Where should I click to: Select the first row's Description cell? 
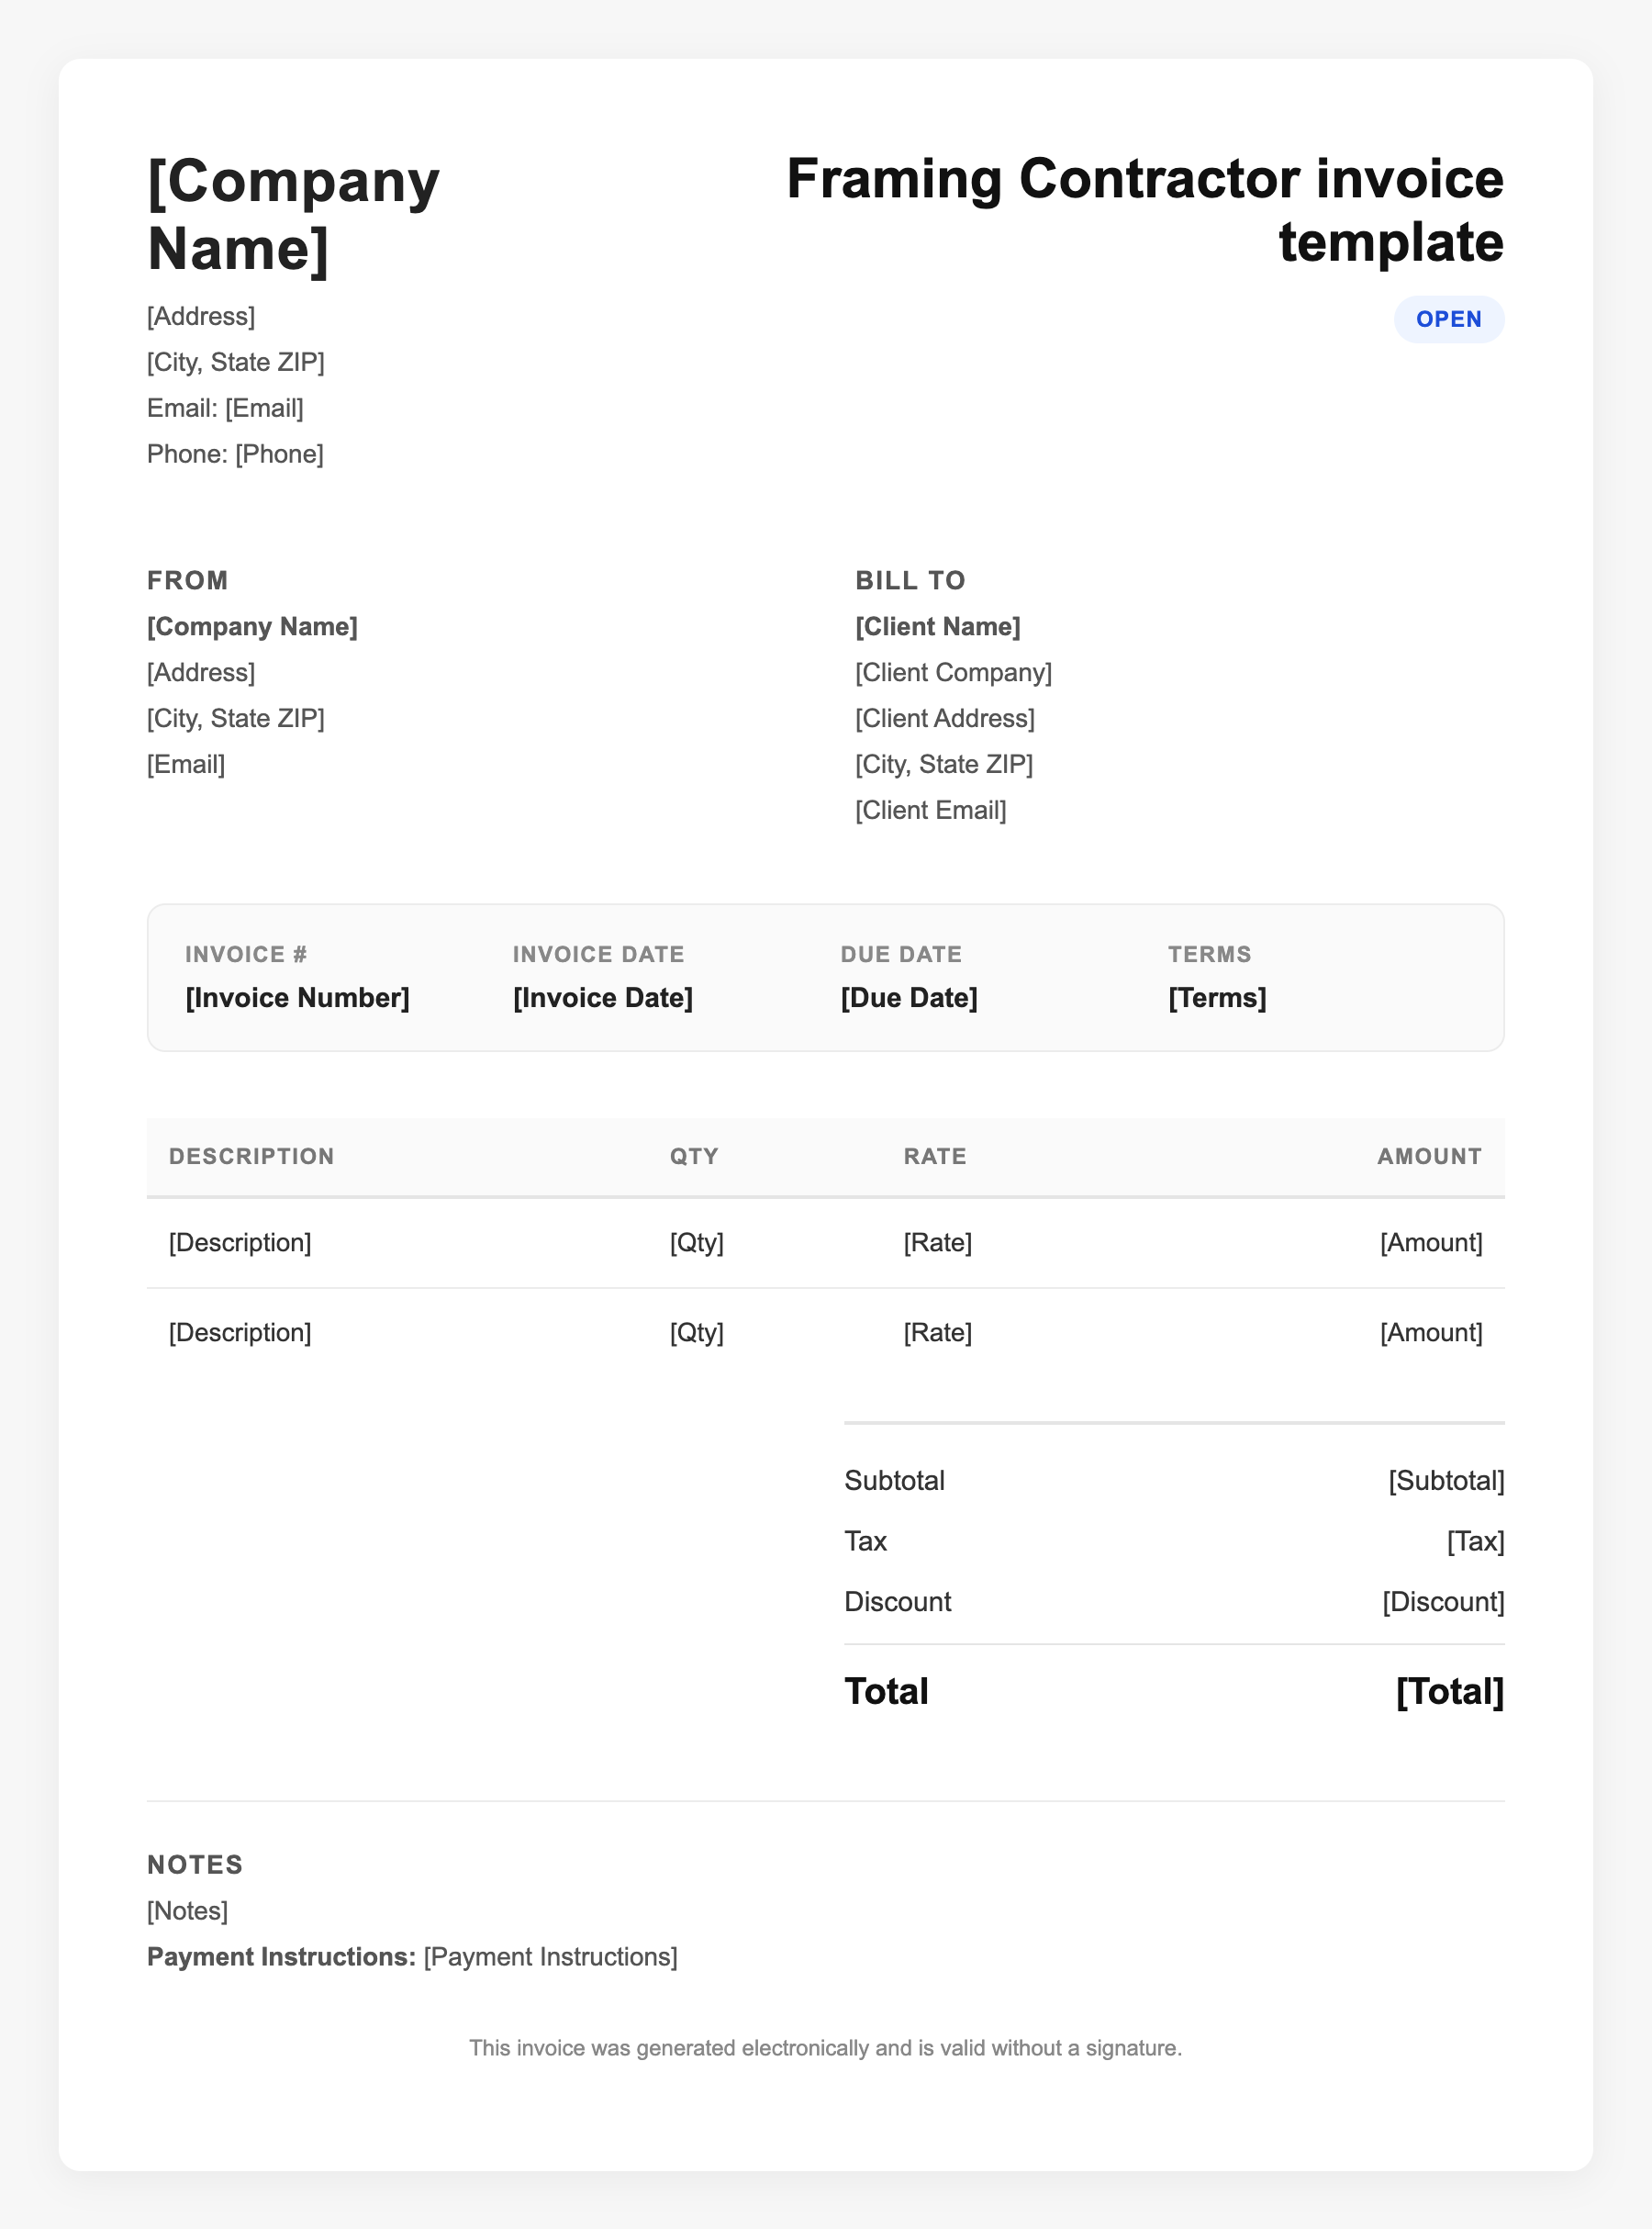click(x=240, y=1243)
